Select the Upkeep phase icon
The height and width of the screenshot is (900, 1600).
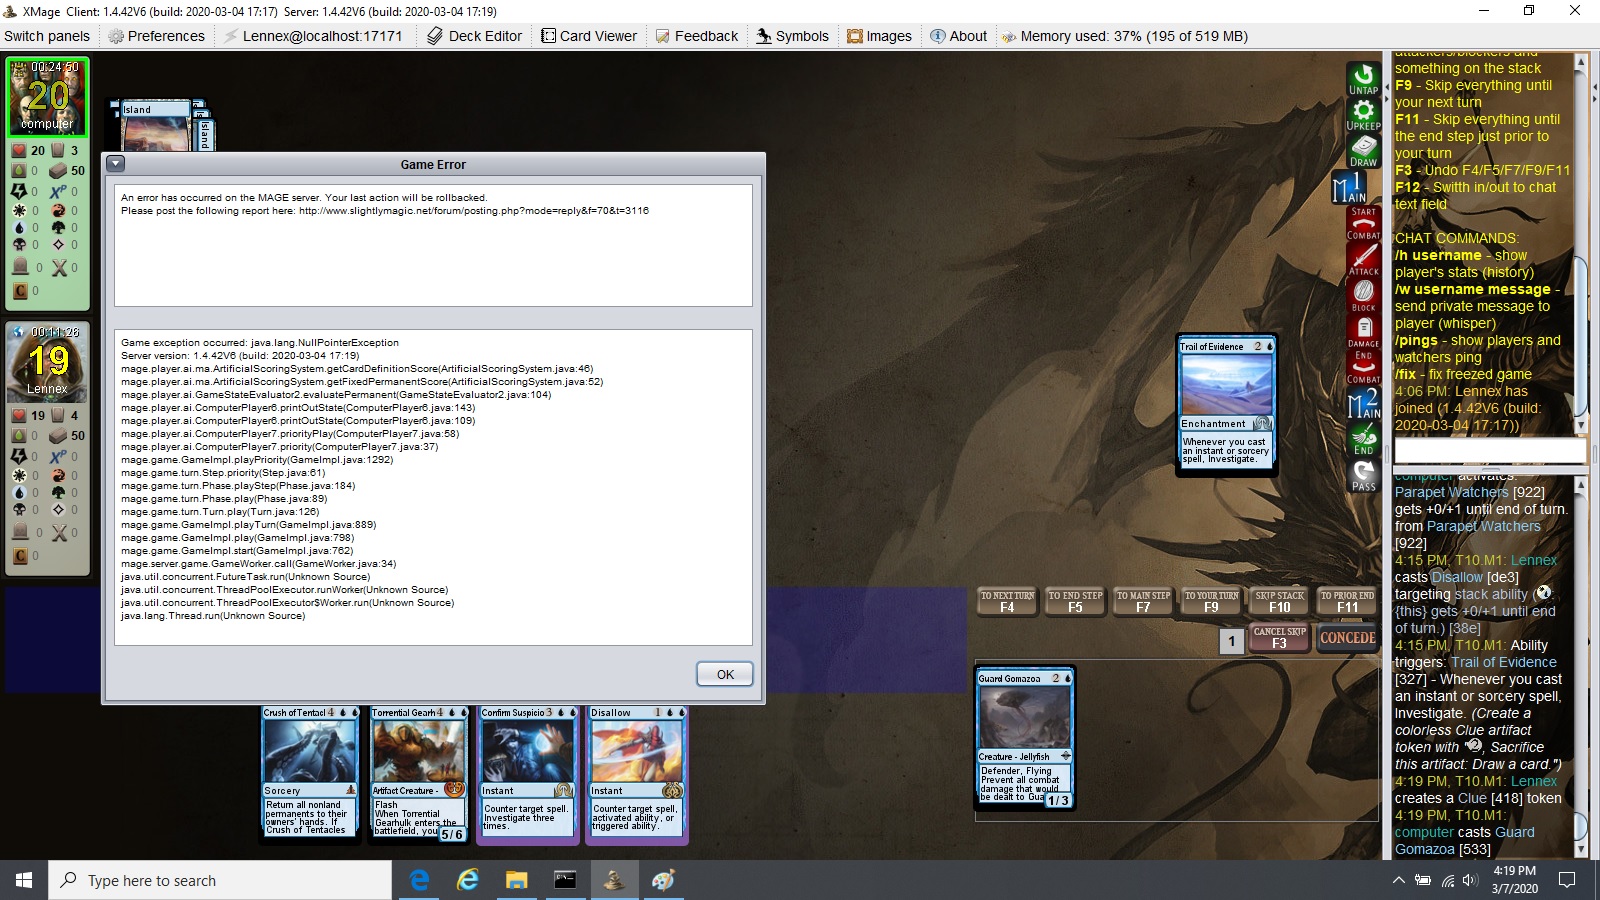tap(1363, 114)
